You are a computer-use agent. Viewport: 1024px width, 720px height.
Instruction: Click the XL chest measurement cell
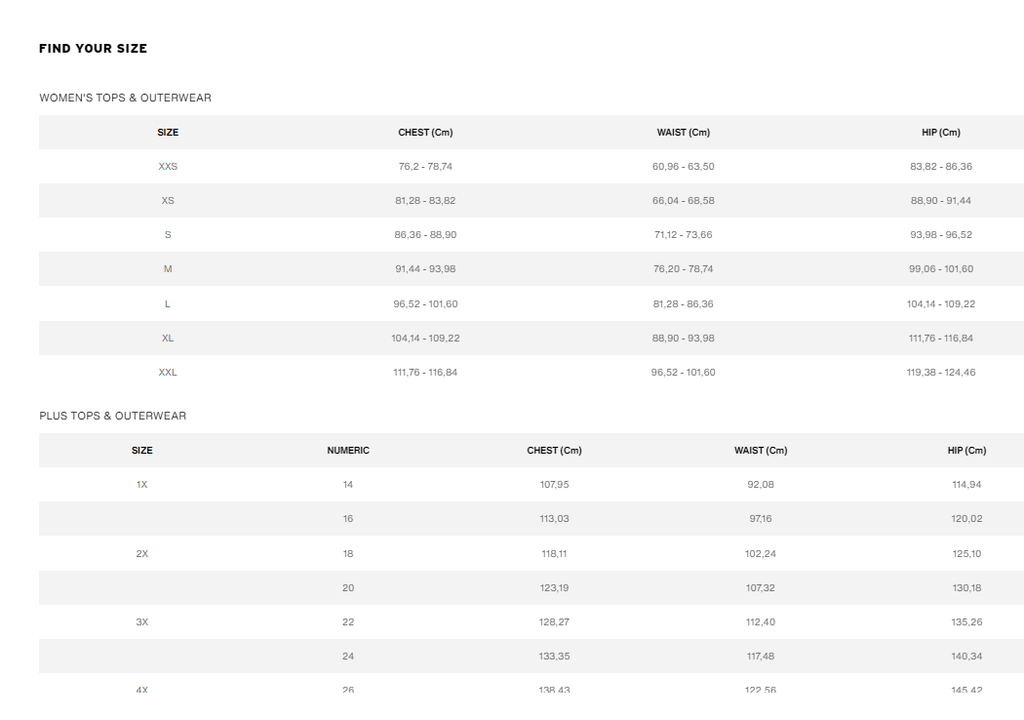pyautogui.click(x=425, y=338)
